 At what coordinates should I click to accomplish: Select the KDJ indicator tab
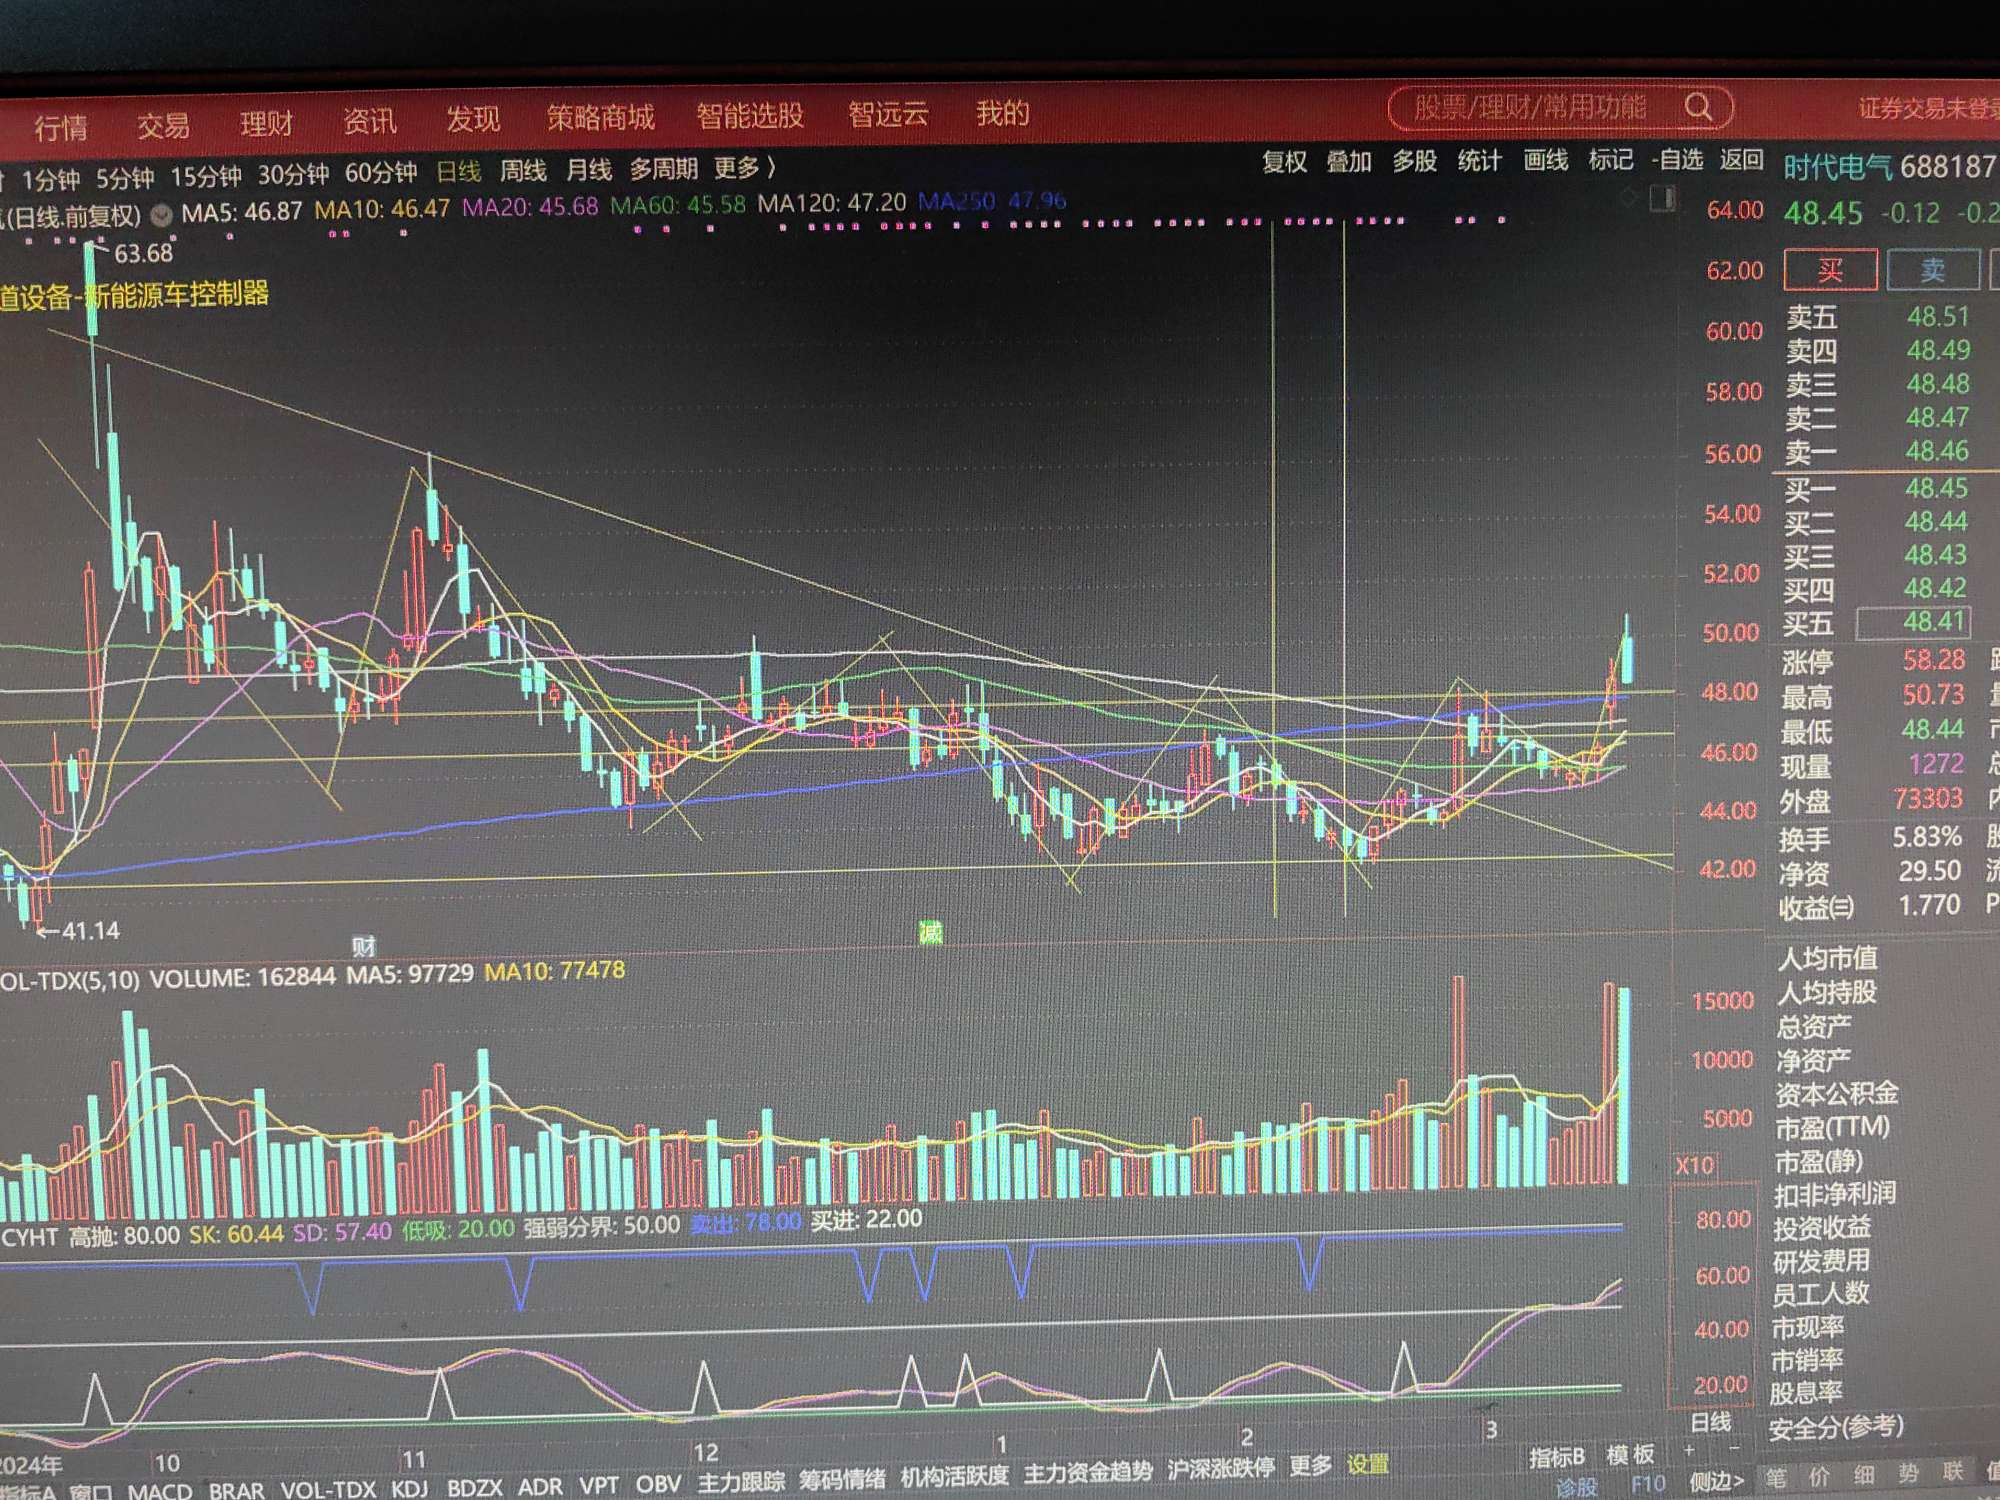409,1488
